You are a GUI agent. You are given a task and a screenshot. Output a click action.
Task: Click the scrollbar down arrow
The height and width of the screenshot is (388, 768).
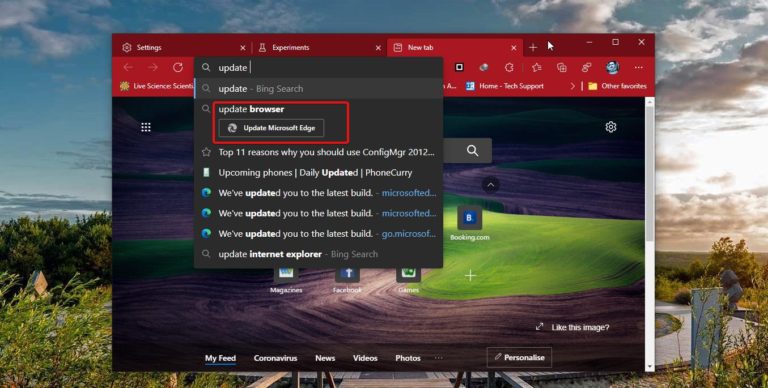pos(649,367)
